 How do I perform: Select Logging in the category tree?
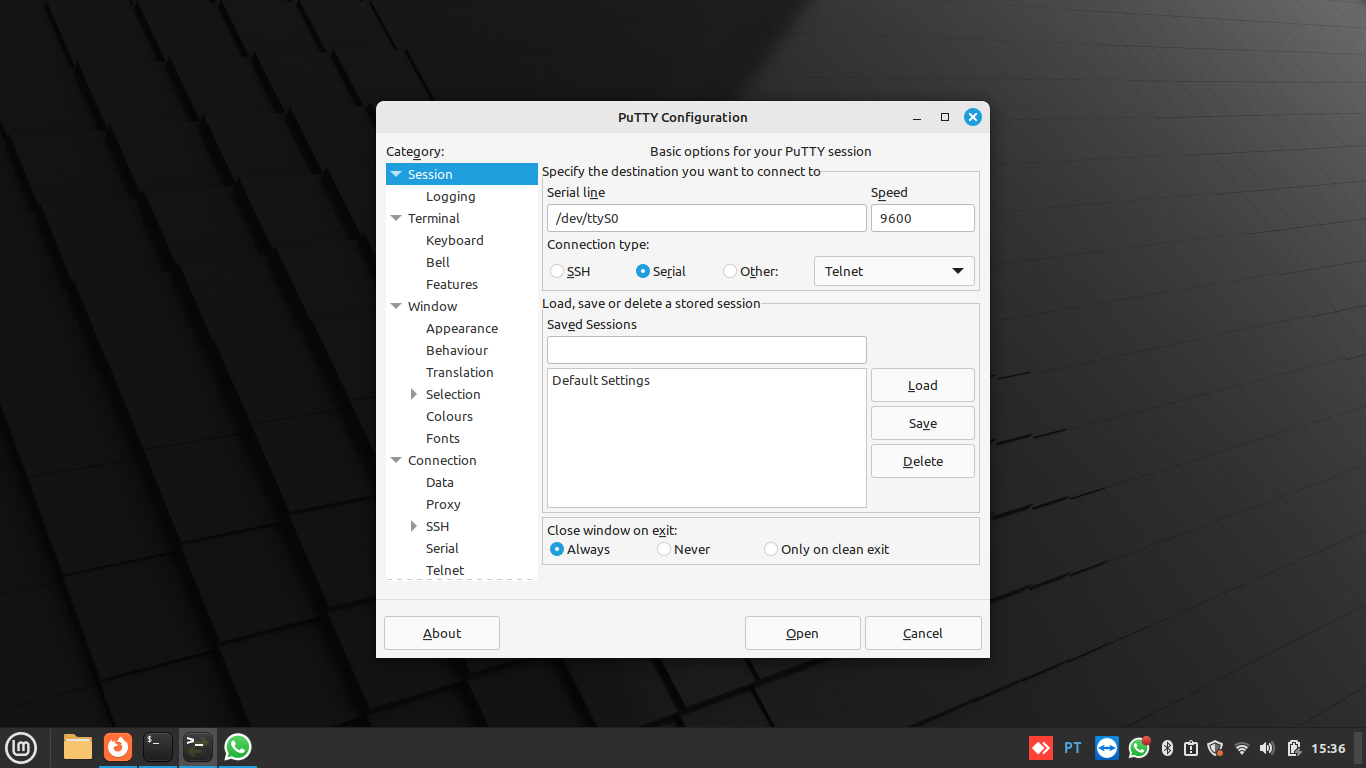(451, 196)
